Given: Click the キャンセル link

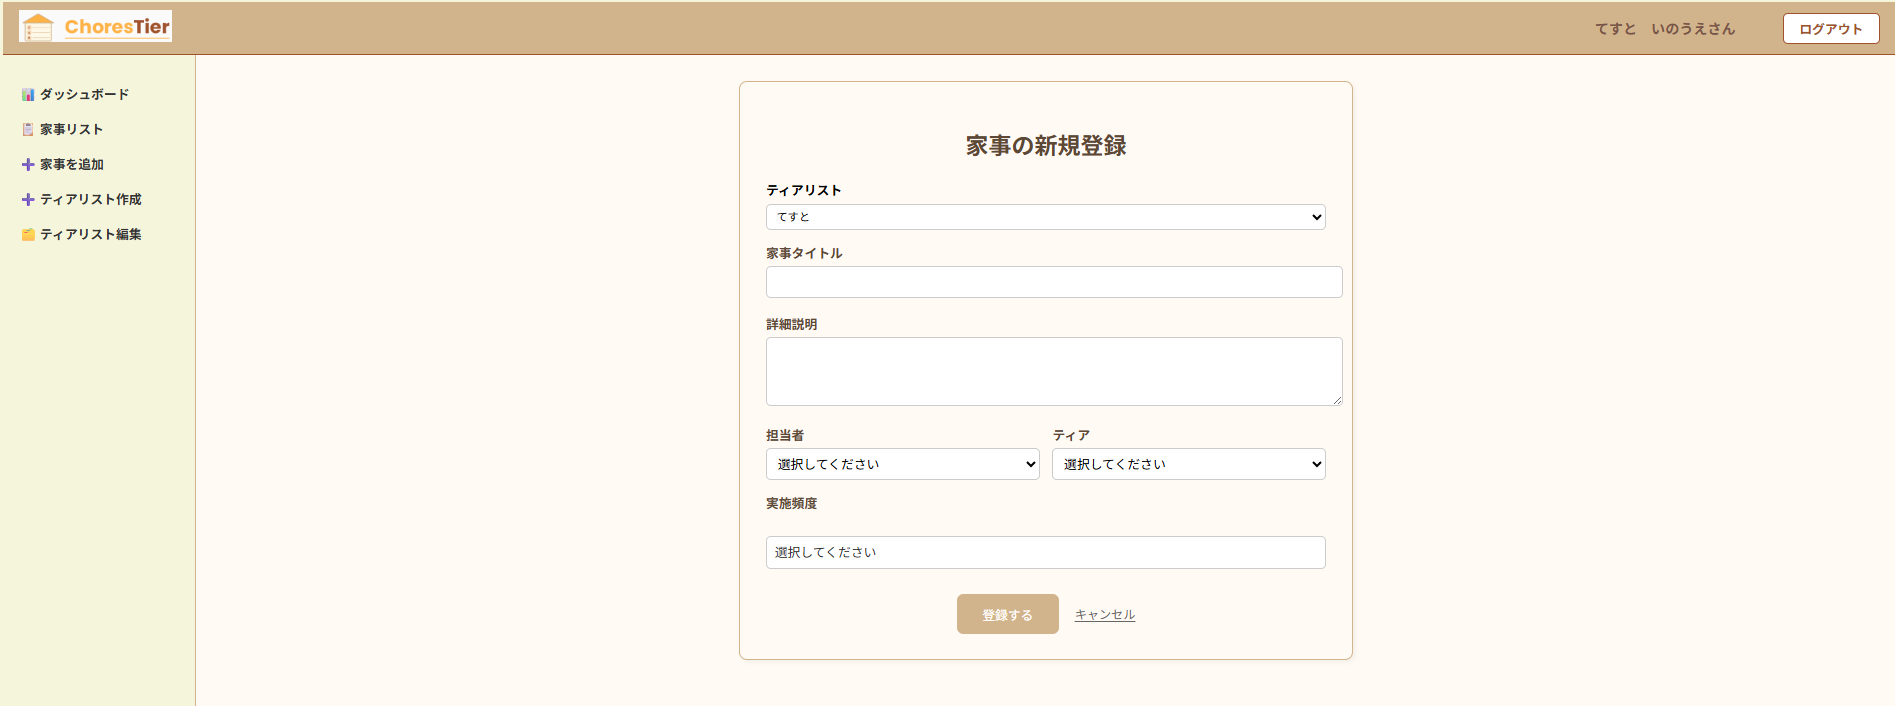Looking at the screenshot, I should coord(1105,615).
